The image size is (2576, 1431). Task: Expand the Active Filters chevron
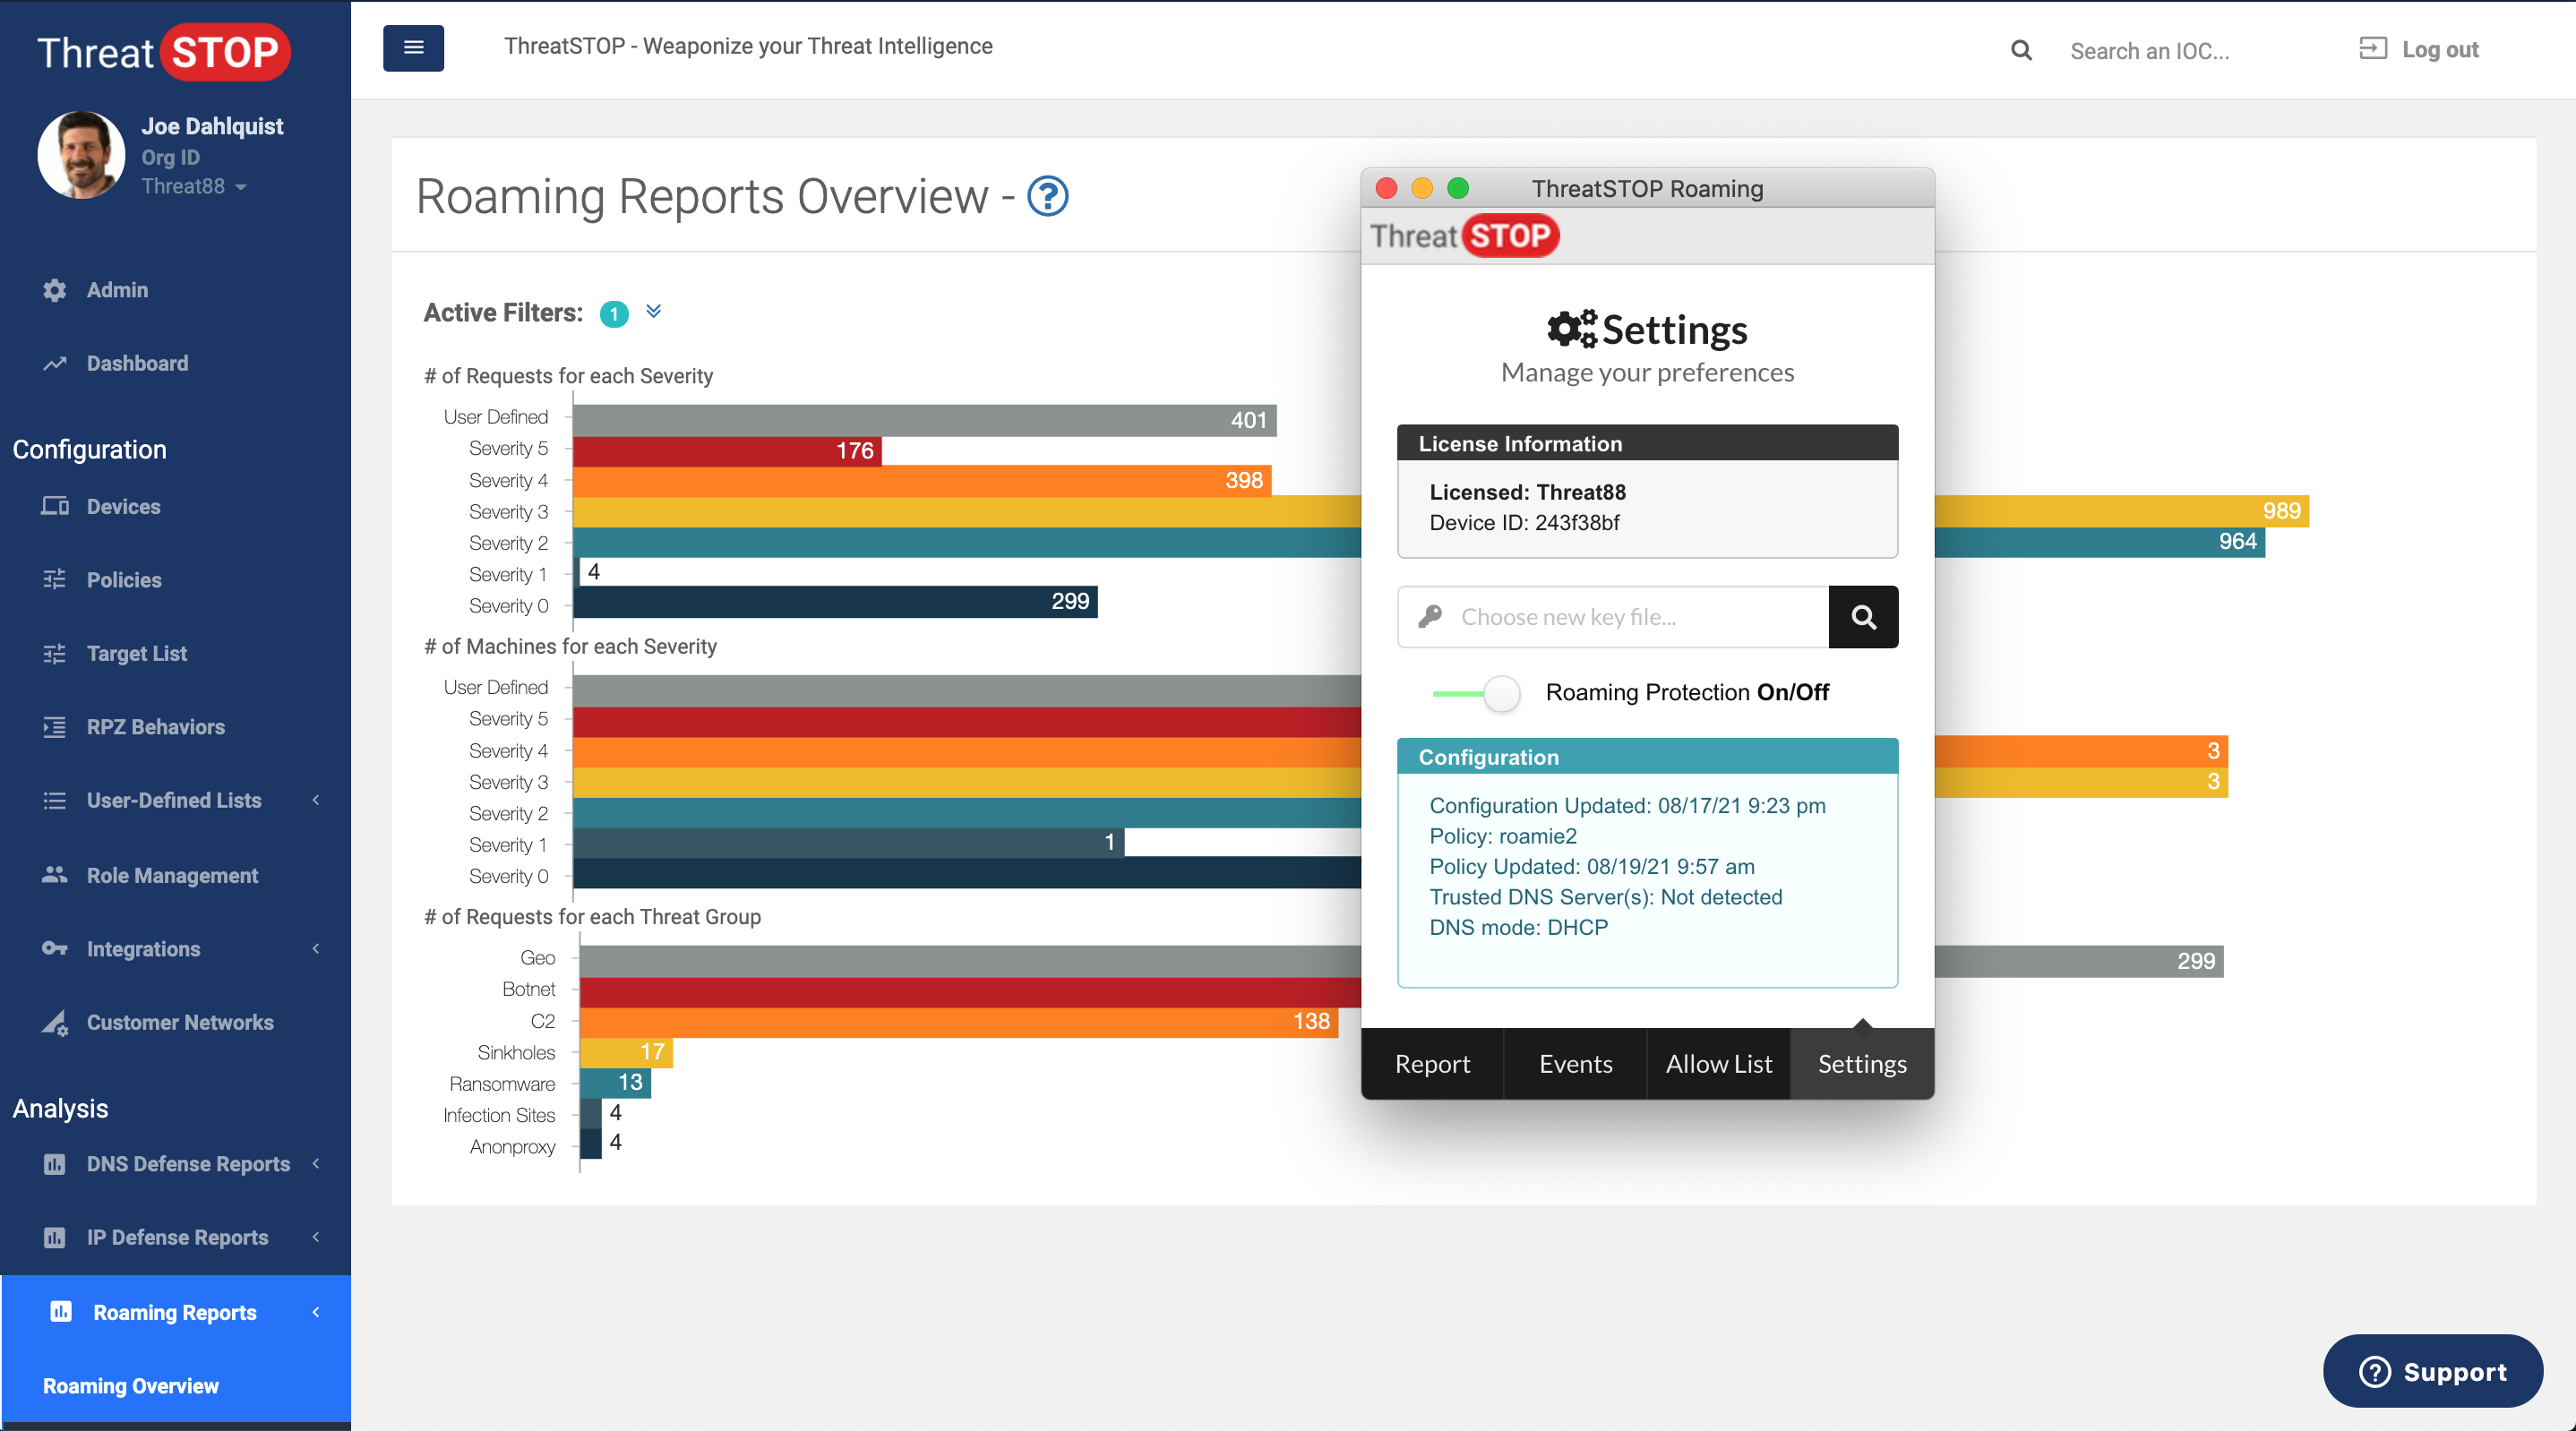point(654,312)
